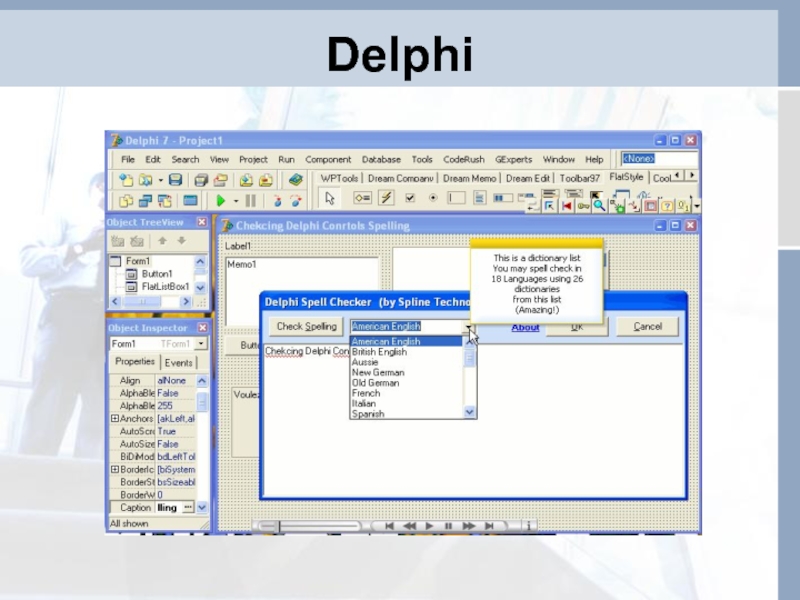Select the flat edit box component

pos(456,198)
